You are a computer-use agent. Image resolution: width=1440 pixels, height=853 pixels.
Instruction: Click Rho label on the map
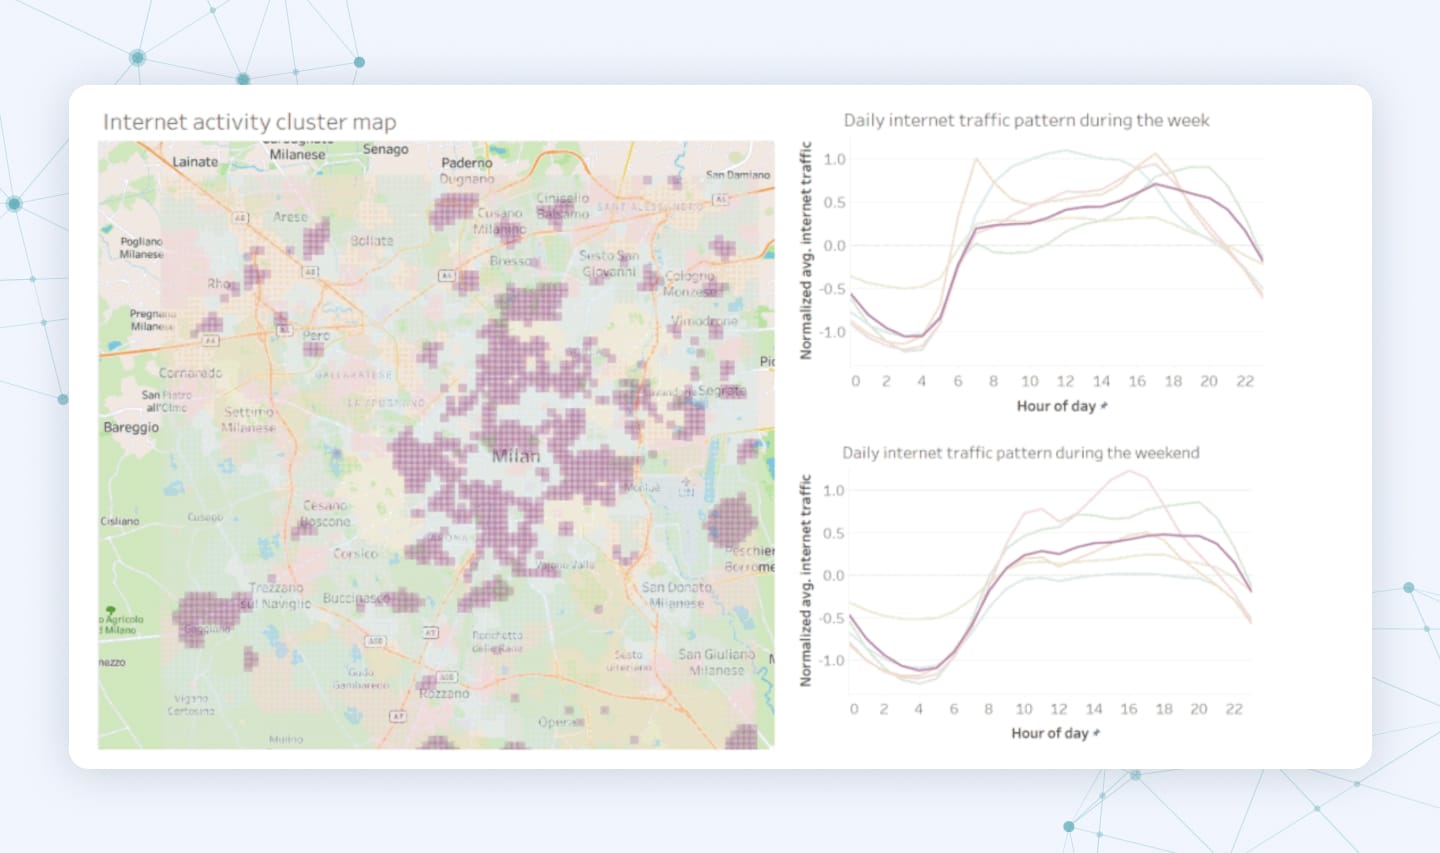pyautogui.click(x=220, y=284)
